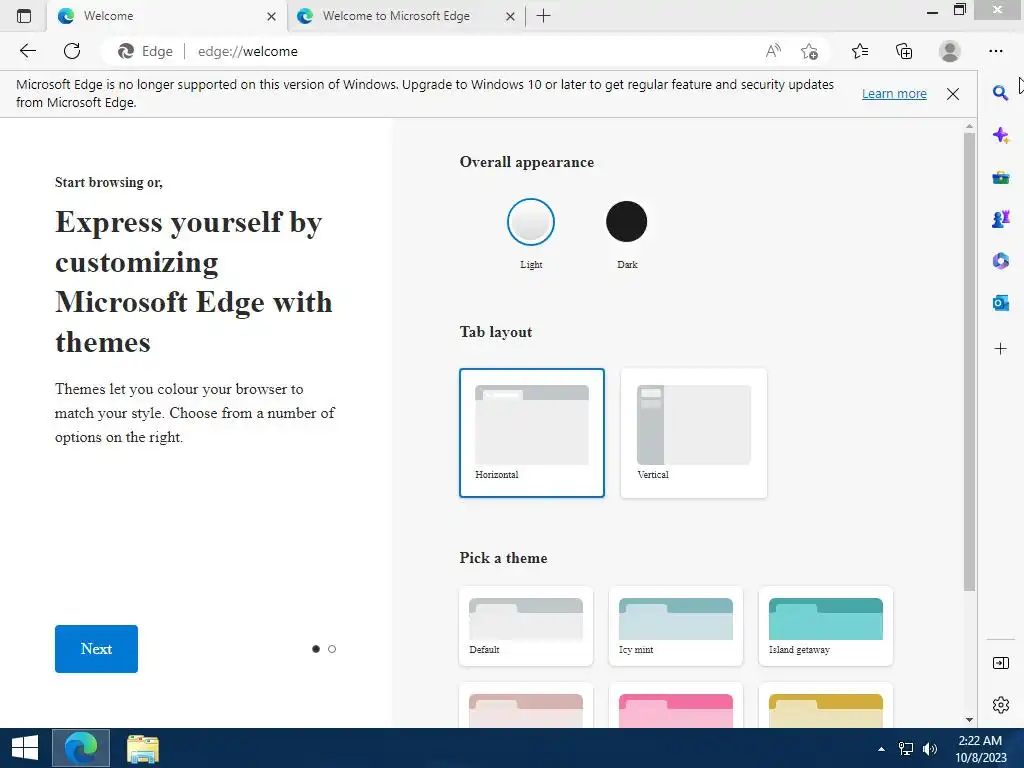Select the Dark appearance option

pos(626,222)
